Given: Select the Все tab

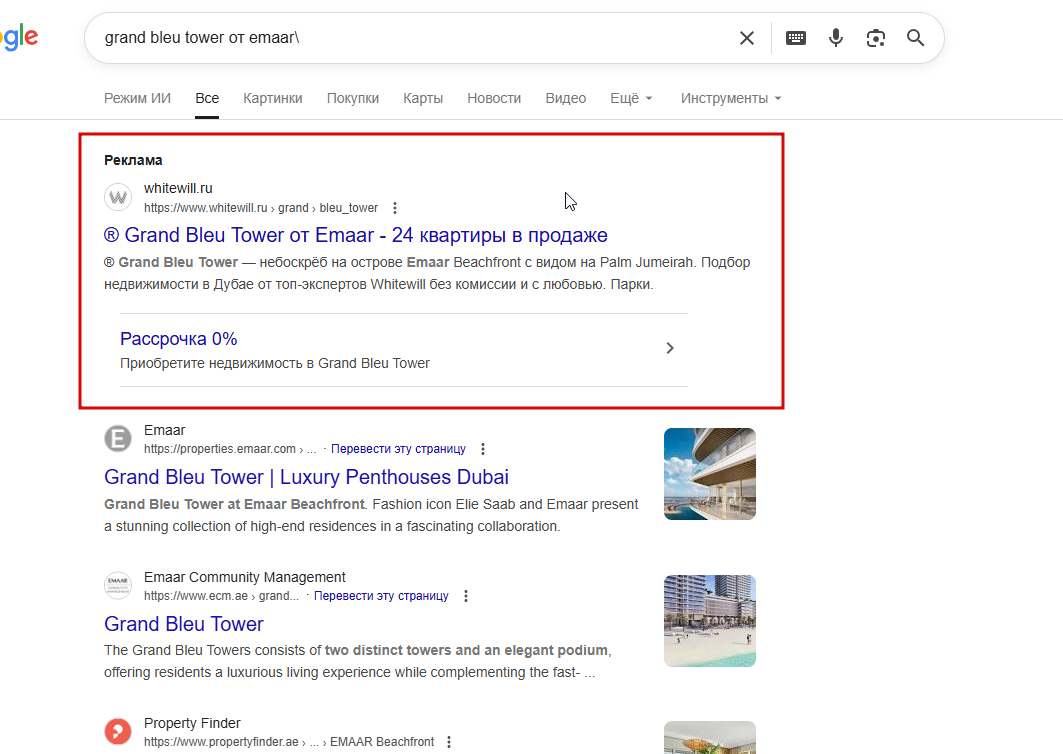Looking at the screenshot, I should tap(207, 98).
